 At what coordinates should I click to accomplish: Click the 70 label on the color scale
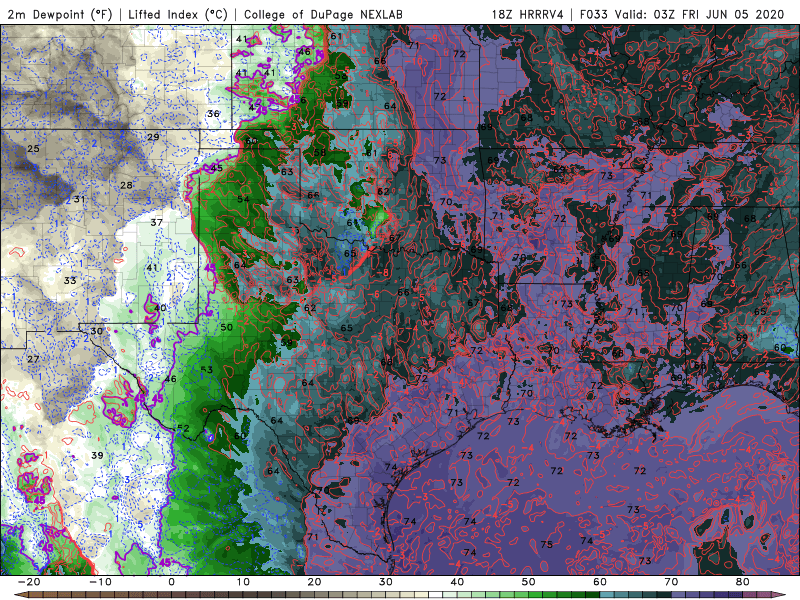click(671, 582)
